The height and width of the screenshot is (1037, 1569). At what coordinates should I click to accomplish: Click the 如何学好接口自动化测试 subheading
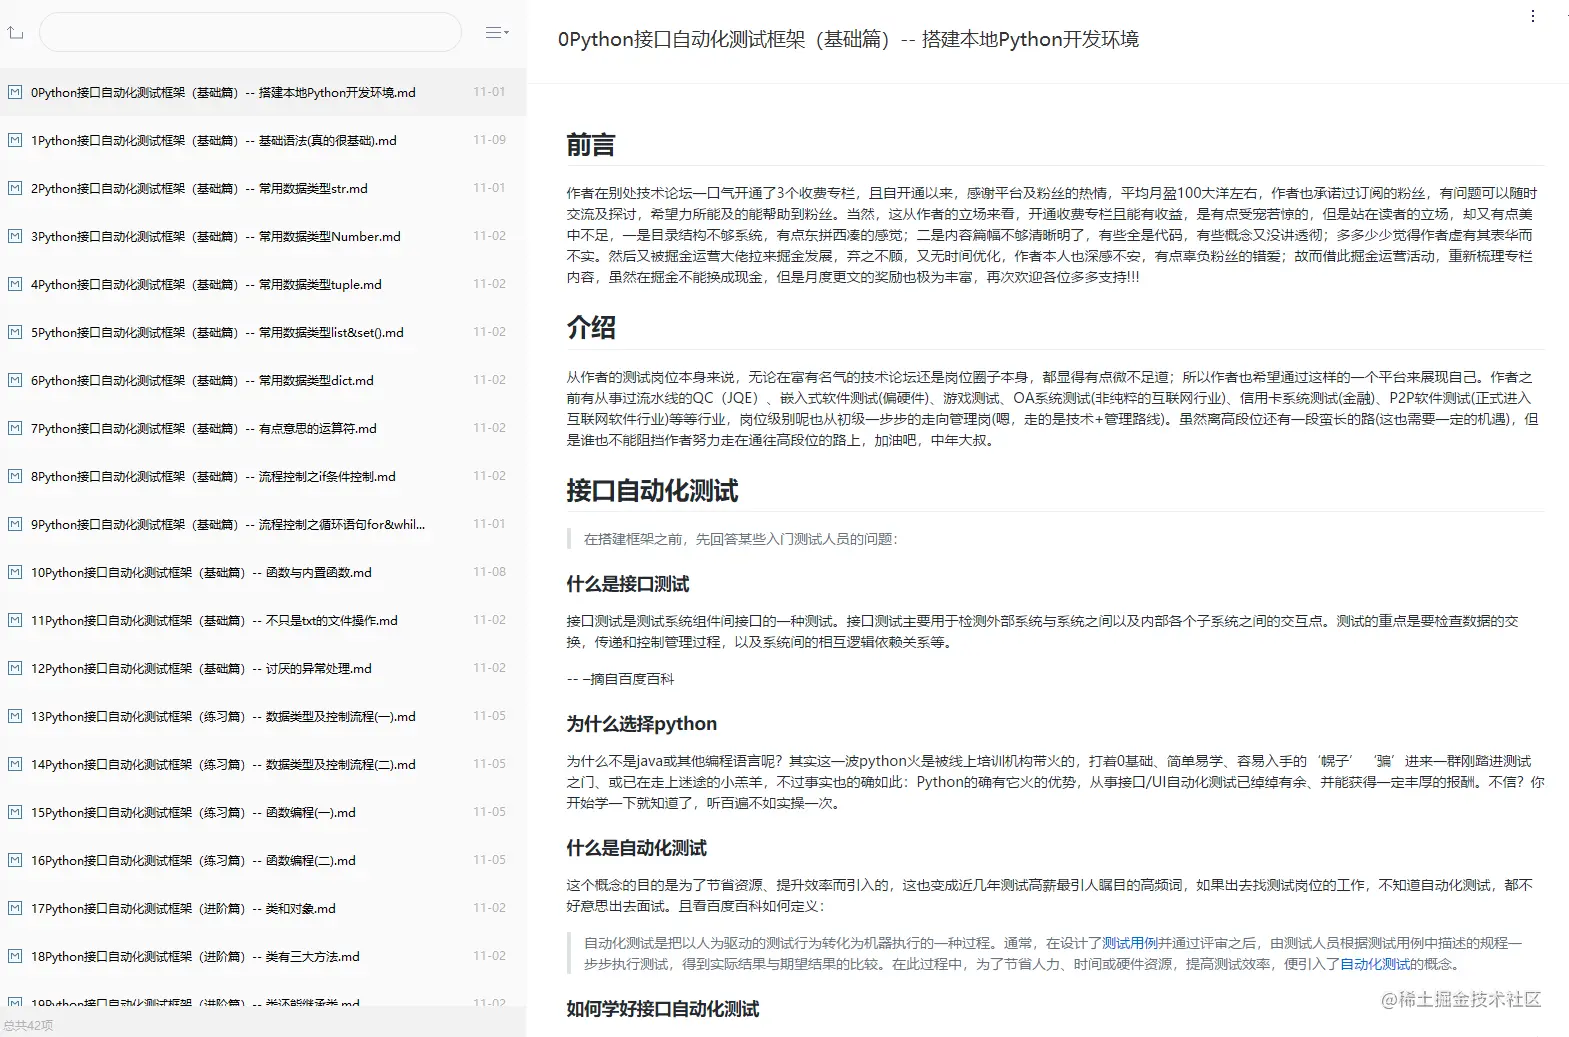[662, 1009]
